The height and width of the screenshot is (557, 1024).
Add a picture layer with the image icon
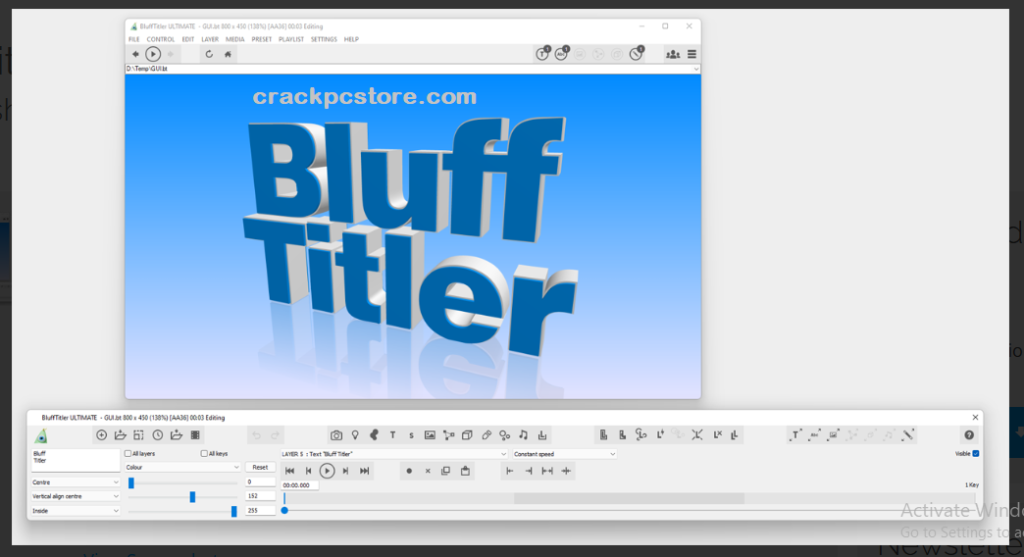pyautogui.click(x=430, y=435)
